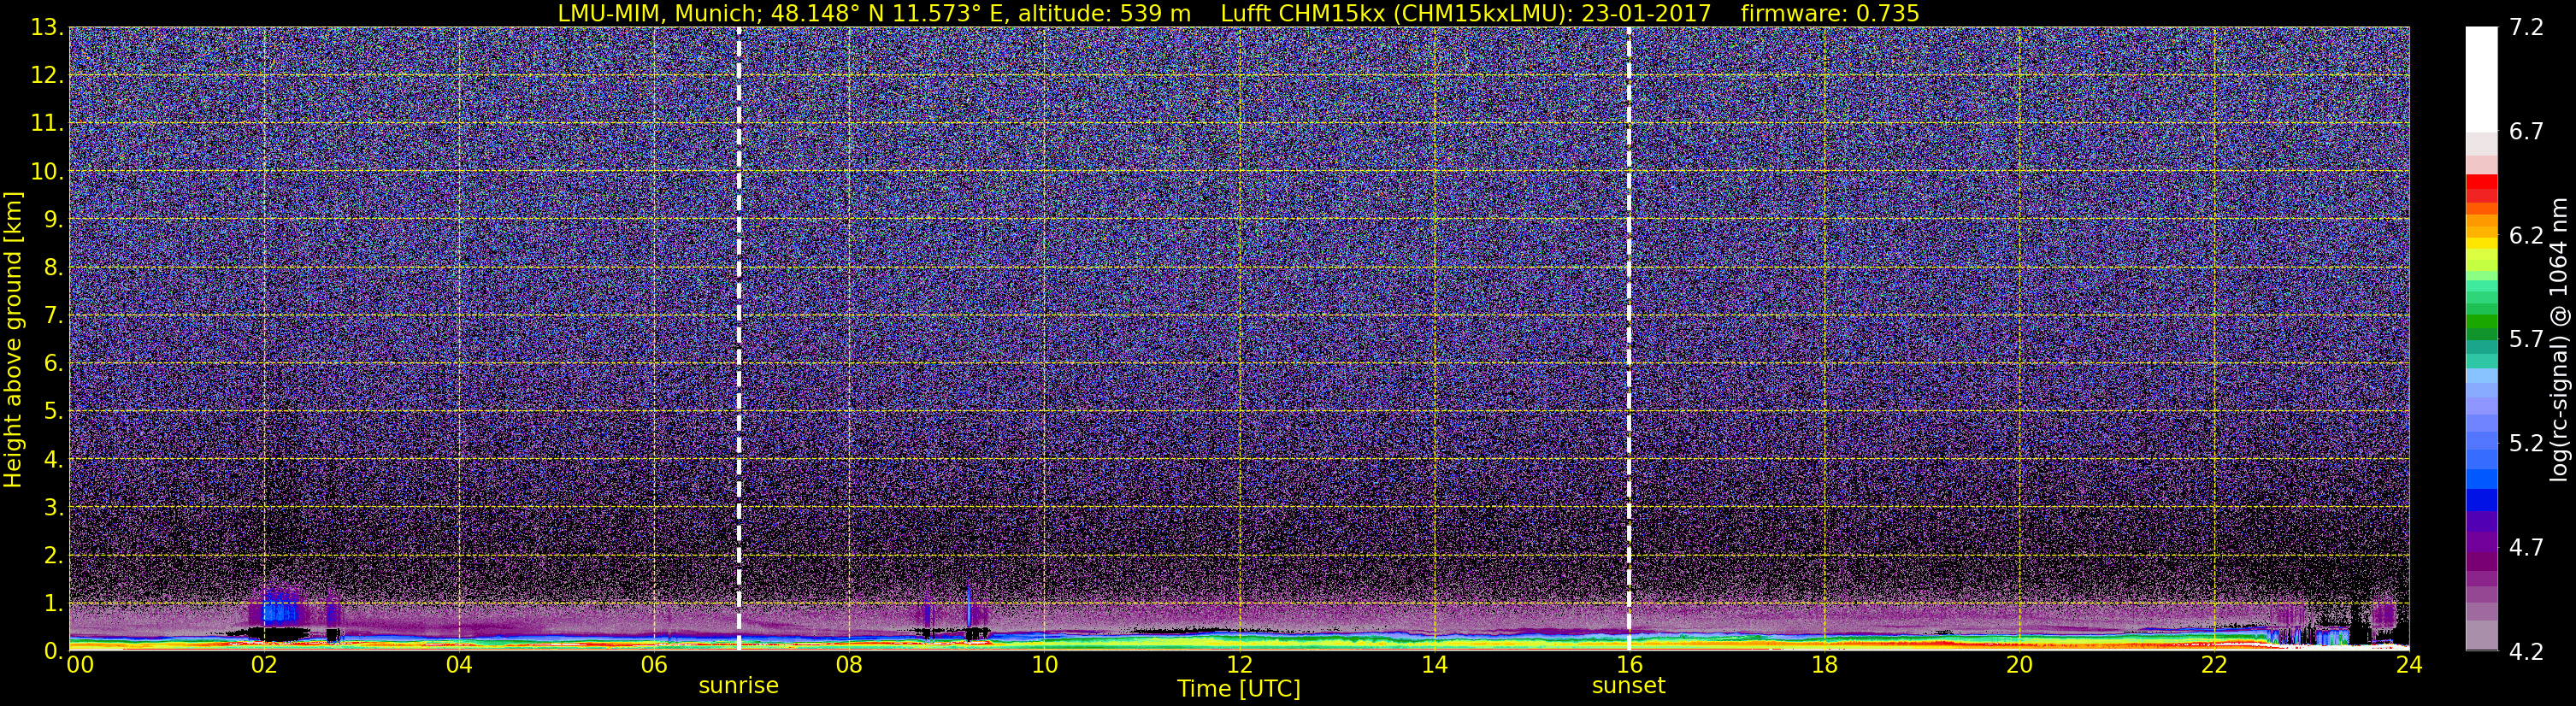This screenshot has width=2576, height=706.
Task: Click the time axis tick label '14'
Action: pyautogui.click(x=1434, y=666)
